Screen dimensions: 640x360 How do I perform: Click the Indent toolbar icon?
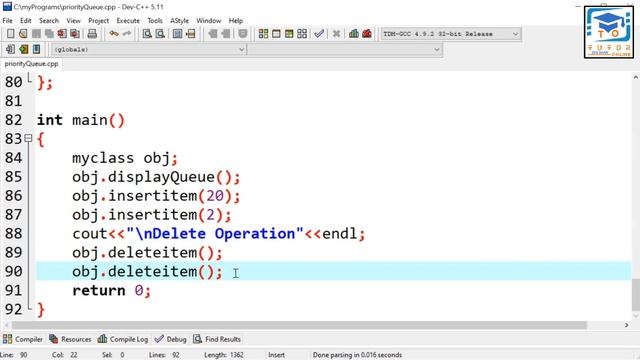[x=213, y=34]
